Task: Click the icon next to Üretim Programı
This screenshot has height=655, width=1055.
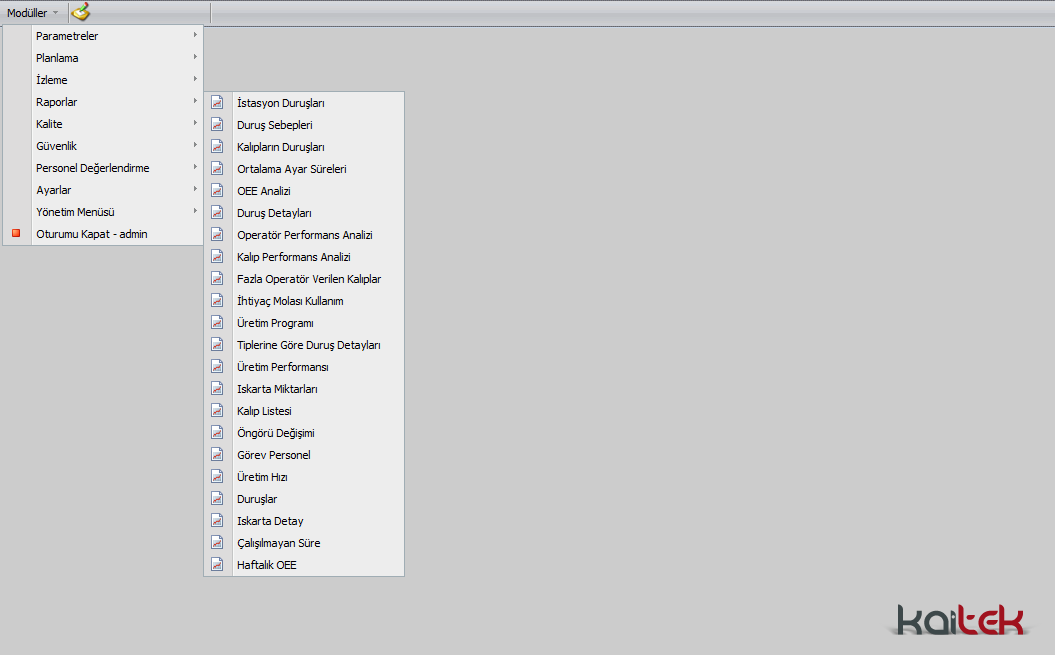Action: tap(217, 323)
